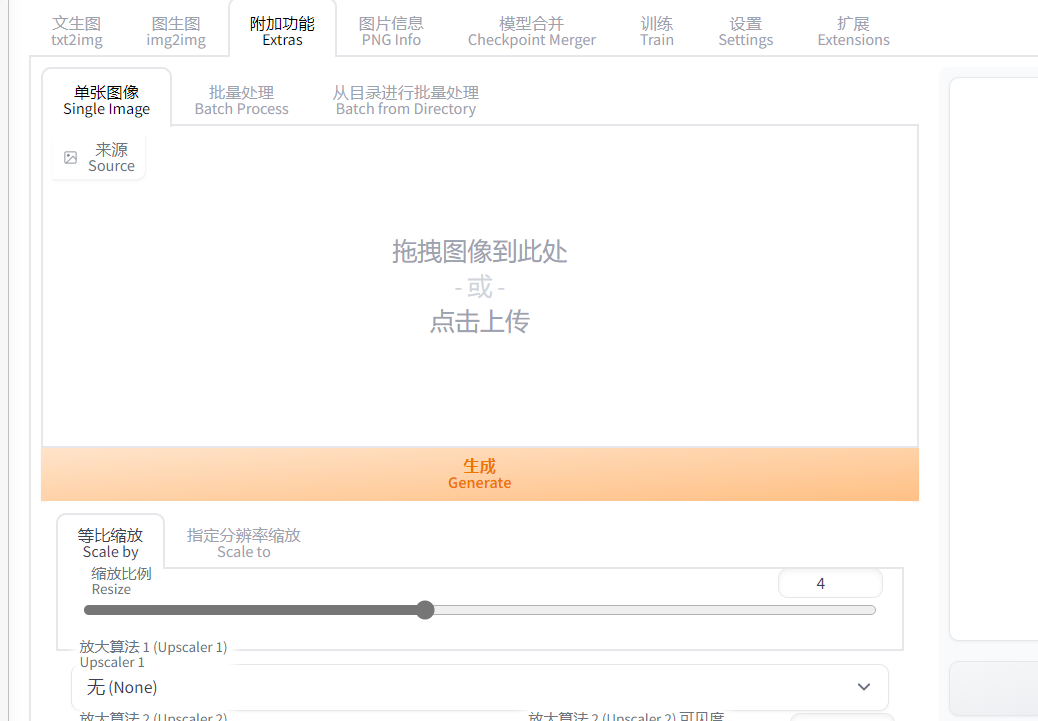
Task: Open the img2img tab
Action: [176, 32]
